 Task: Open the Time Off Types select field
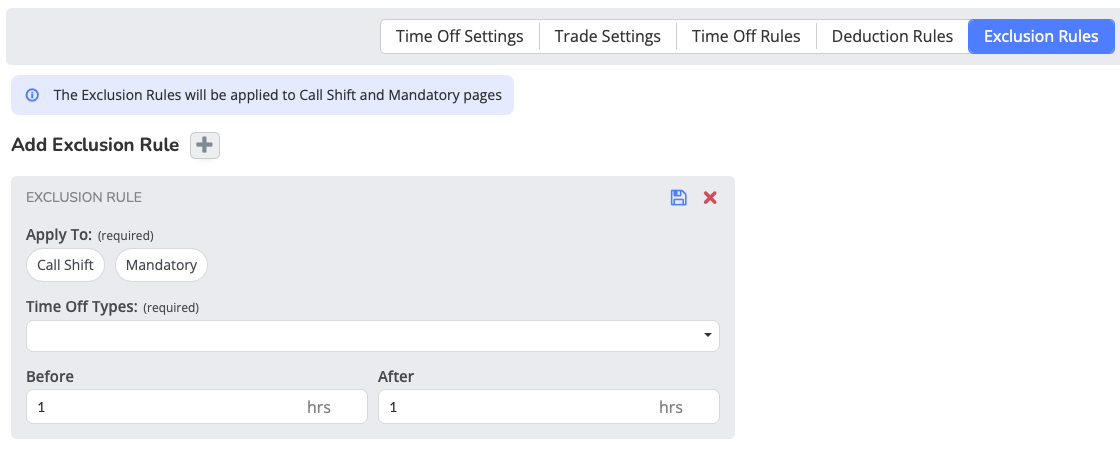(373, 336)
